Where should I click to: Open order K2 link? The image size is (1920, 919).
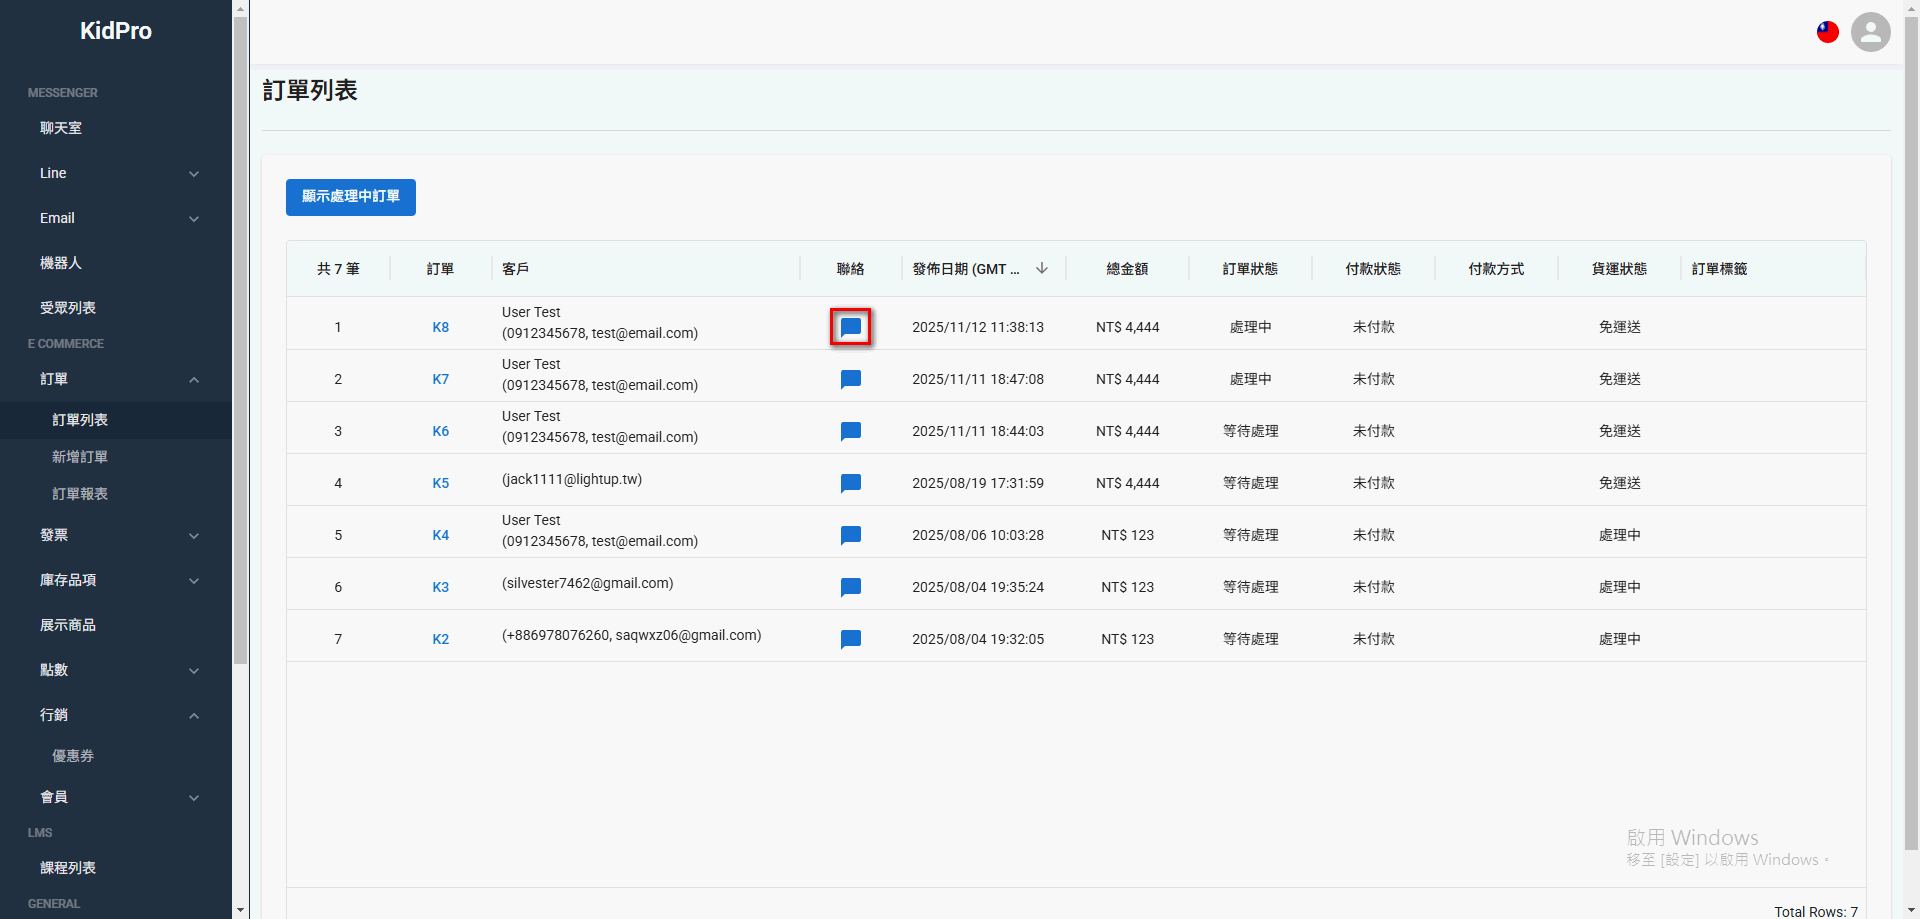[x=441, y=639]
